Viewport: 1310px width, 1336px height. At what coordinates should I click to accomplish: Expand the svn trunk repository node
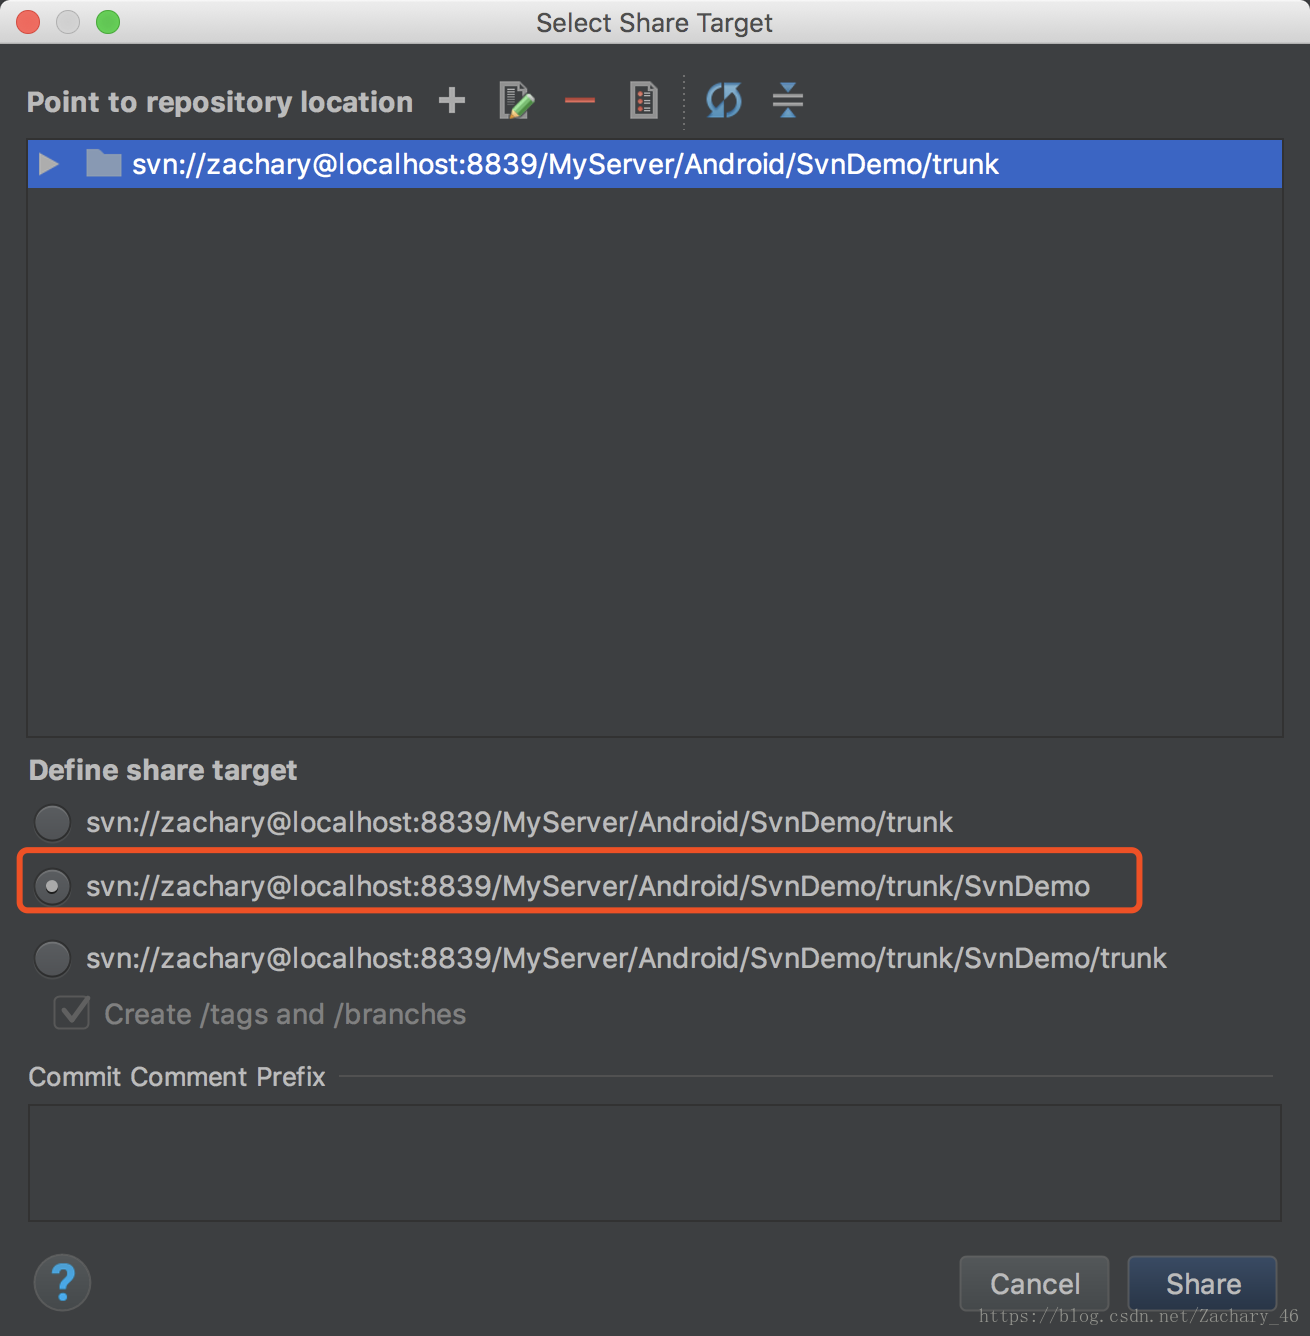tap(48, 164)
